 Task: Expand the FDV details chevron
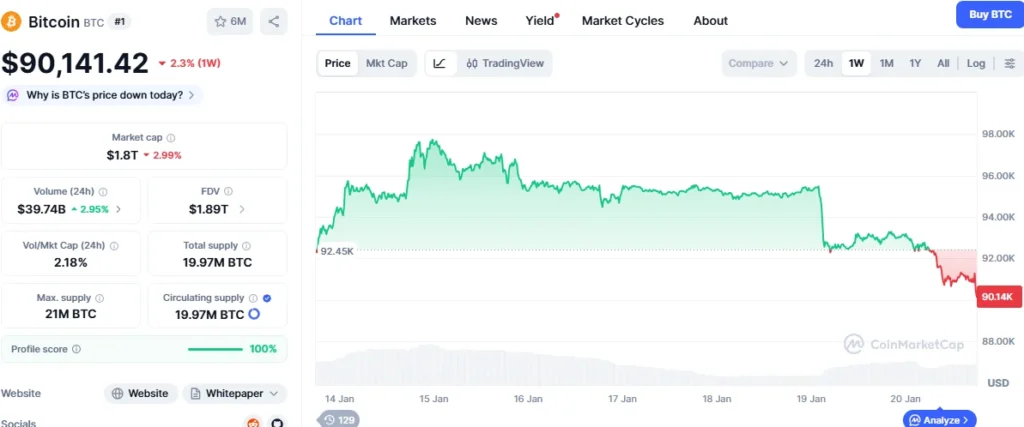coord(242,209)
